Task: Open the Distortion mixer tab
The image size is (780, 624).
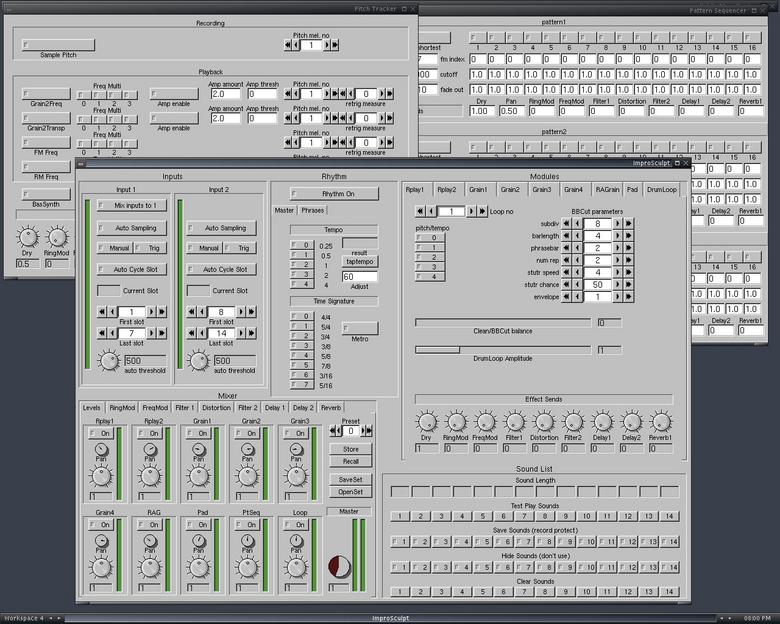Action: click(x=216, y=408)
